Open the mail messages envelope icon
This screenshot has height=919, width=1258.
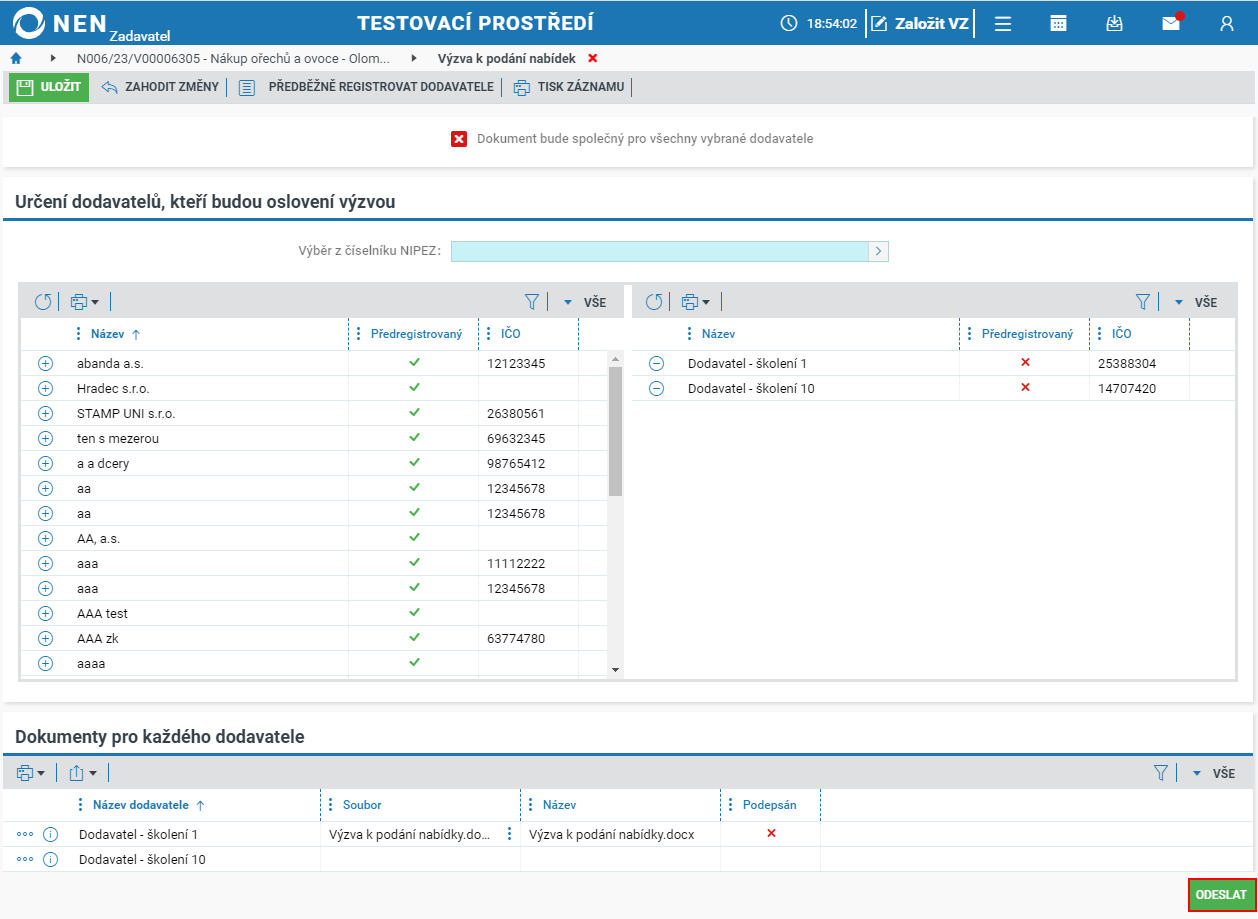[x=1171, y=23]
